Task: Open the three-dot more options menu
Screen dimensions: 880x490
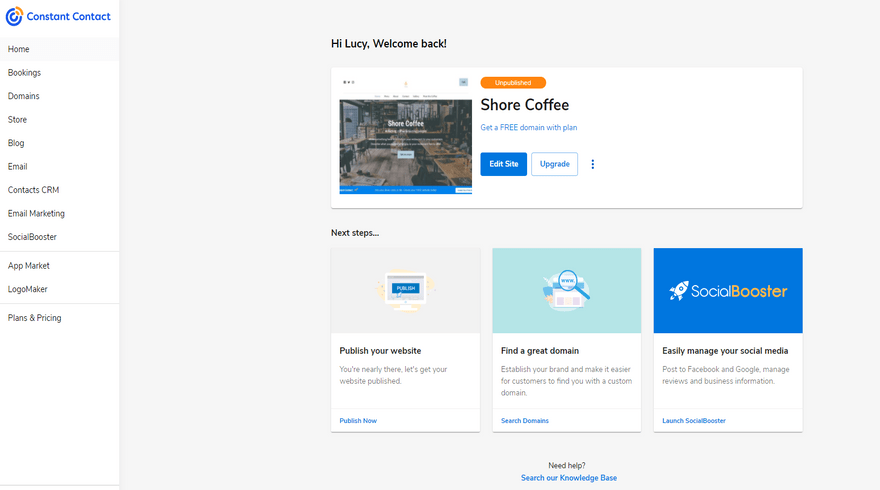Action: click(593, 164)
